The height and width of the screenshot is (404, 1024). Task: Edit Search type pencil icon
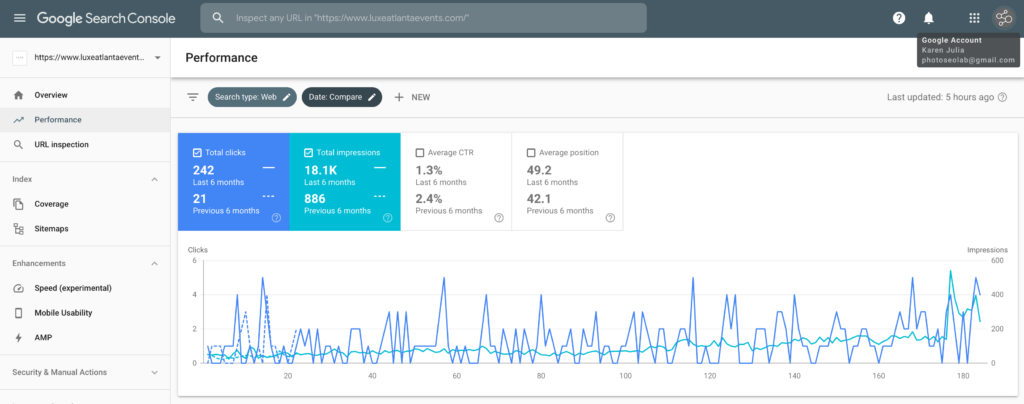[287, 97]
